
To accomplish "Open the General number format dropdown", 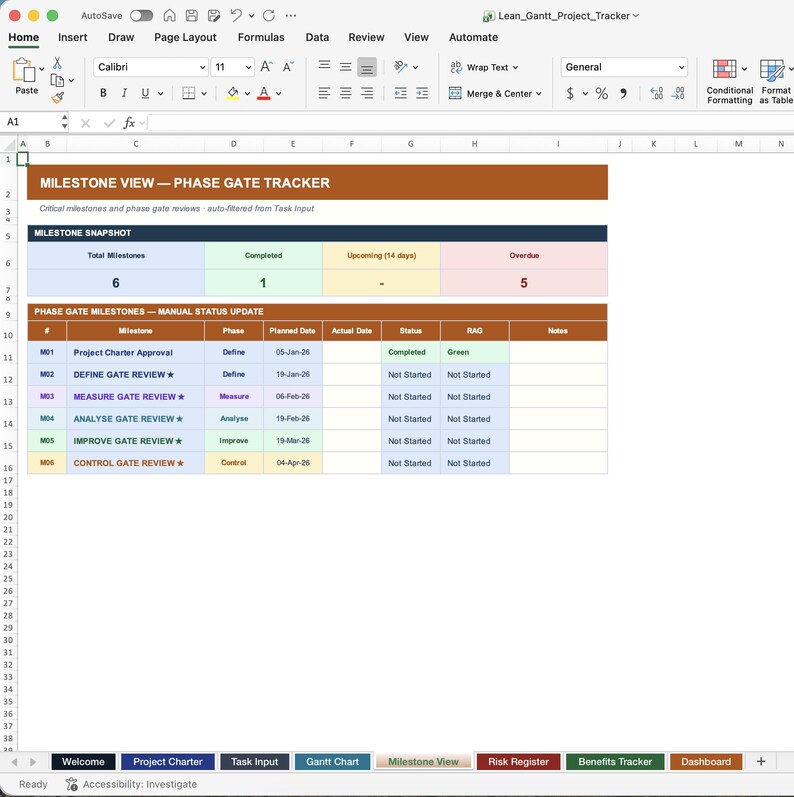I will pyautogui.click(x=624, y=67).
